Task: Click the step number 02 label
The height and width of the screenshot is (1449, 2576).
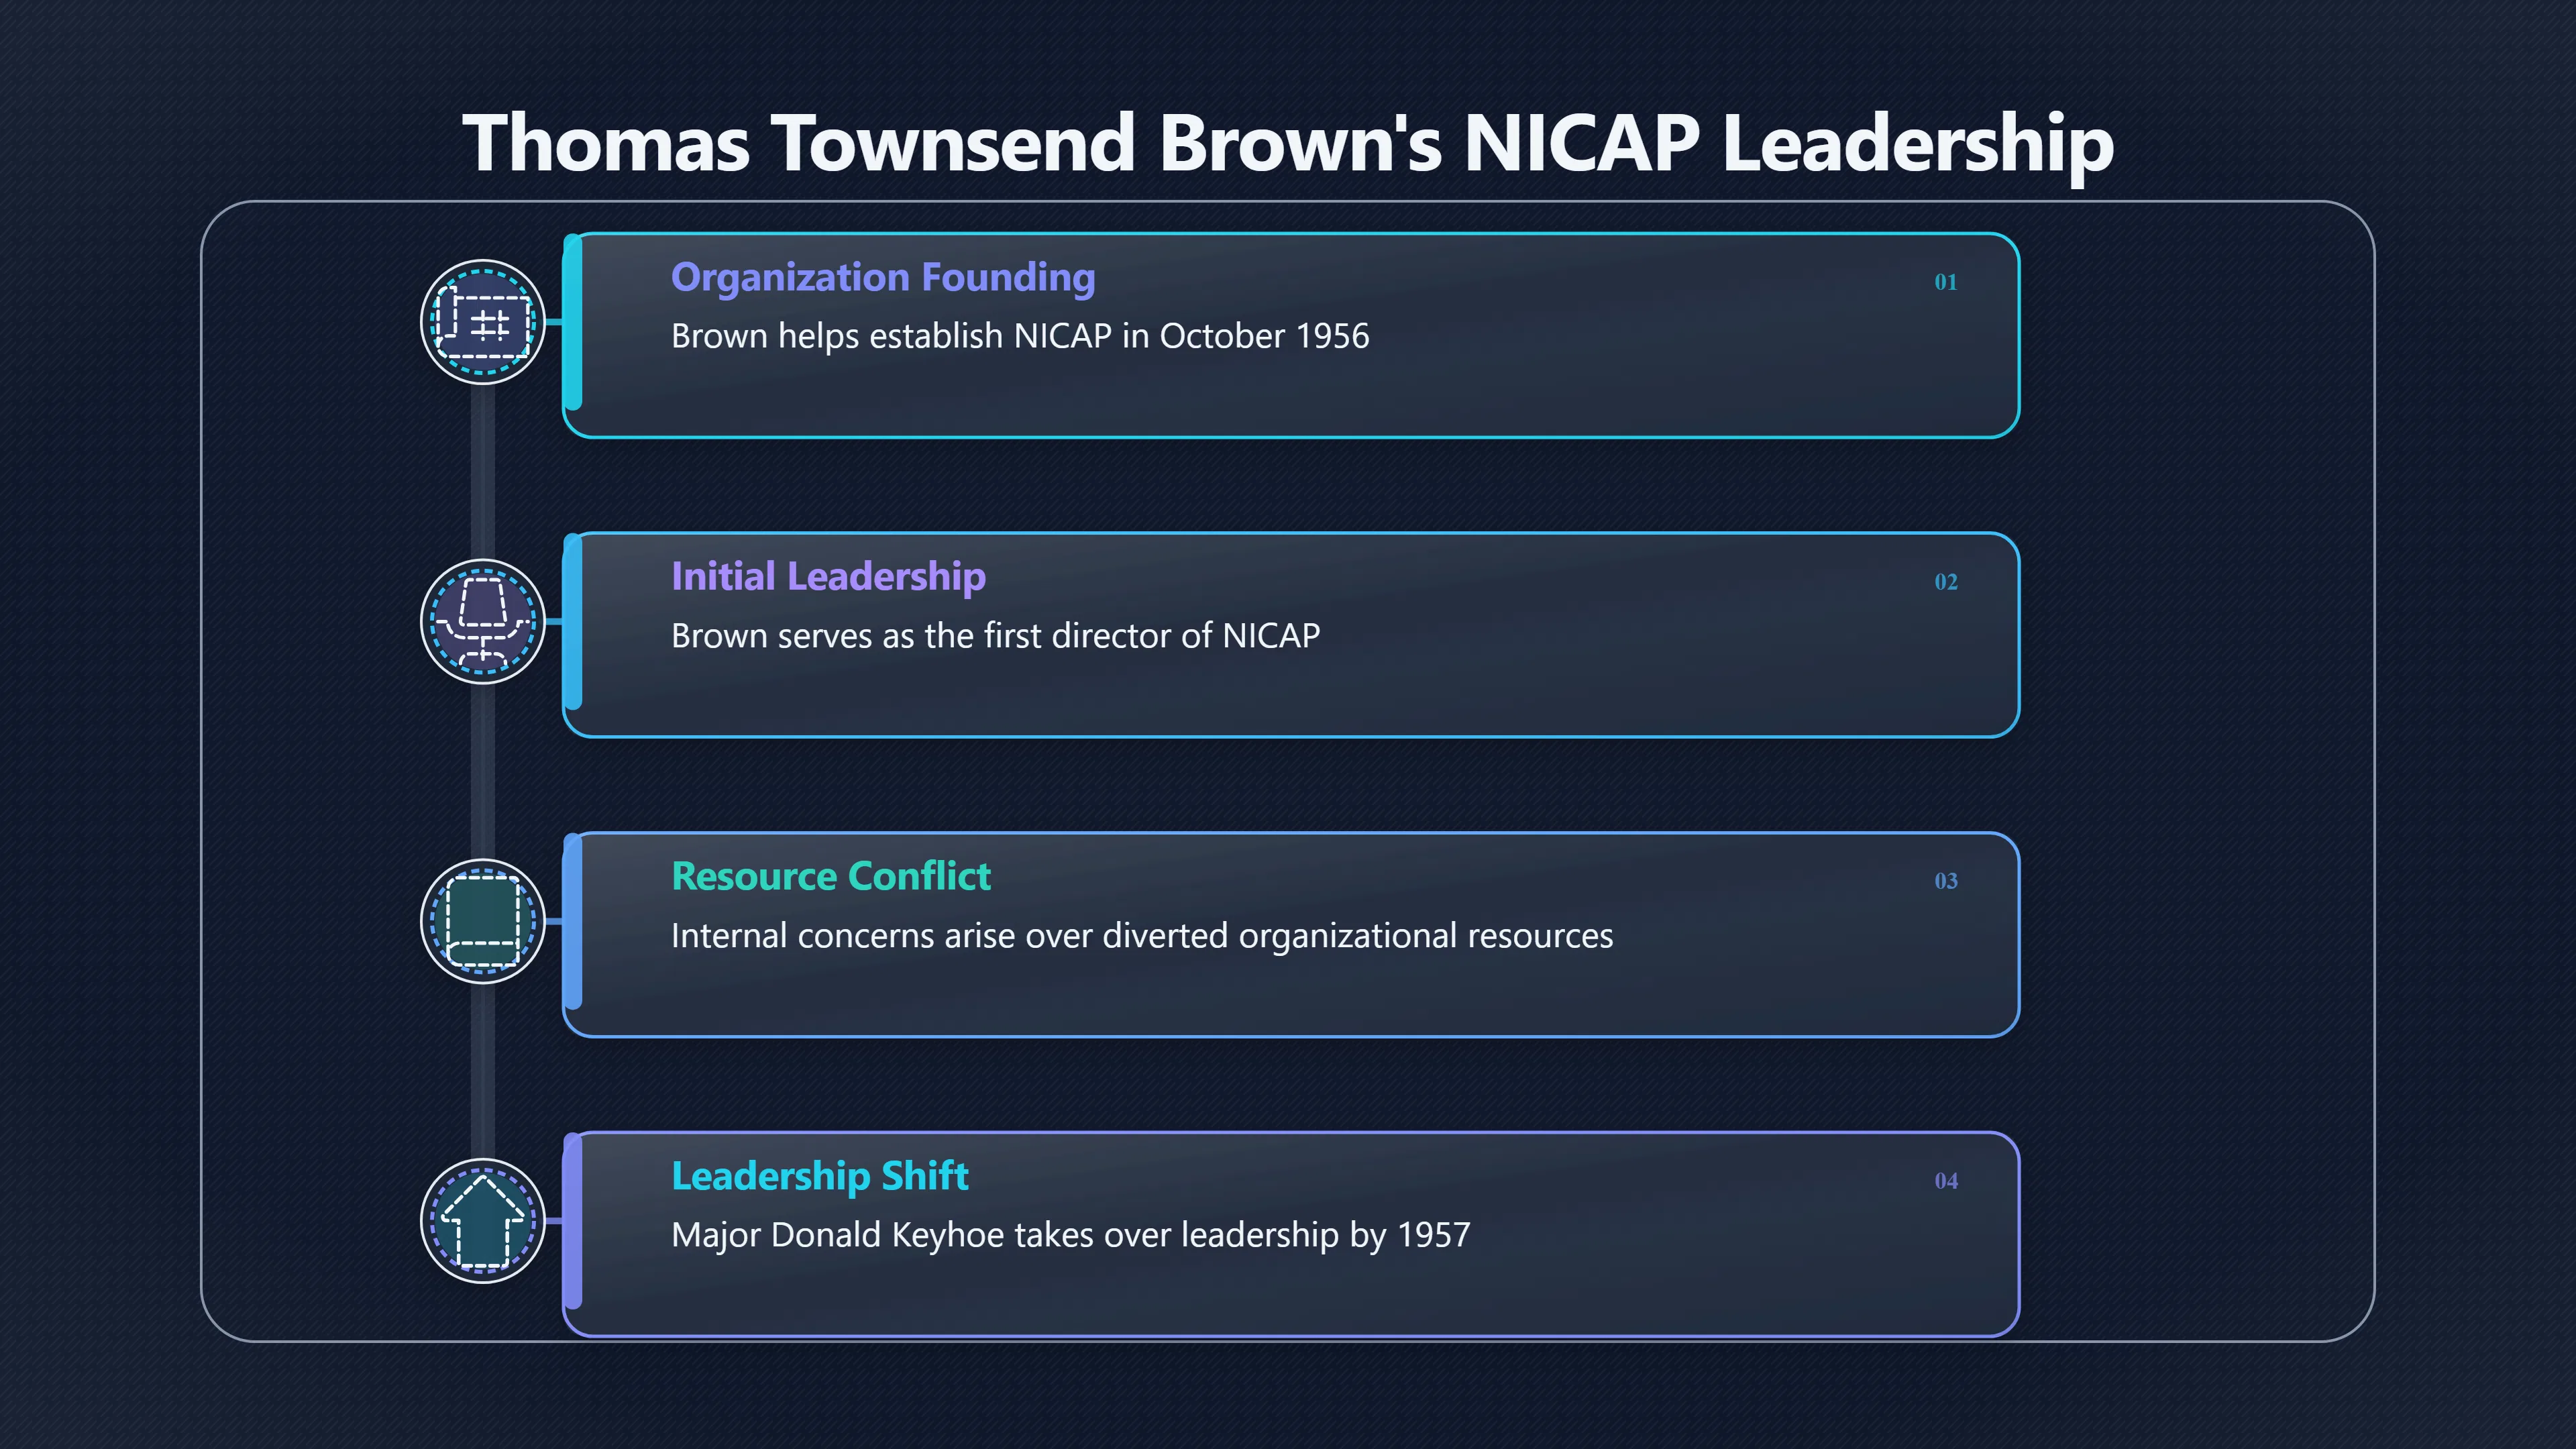Action: point(1945,582)
